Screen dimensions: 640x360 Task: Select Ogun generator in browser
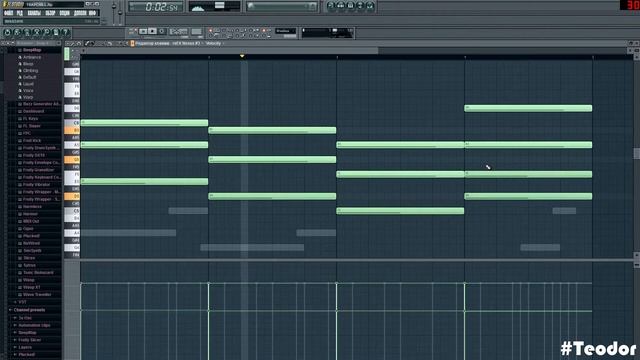(28, 229)
